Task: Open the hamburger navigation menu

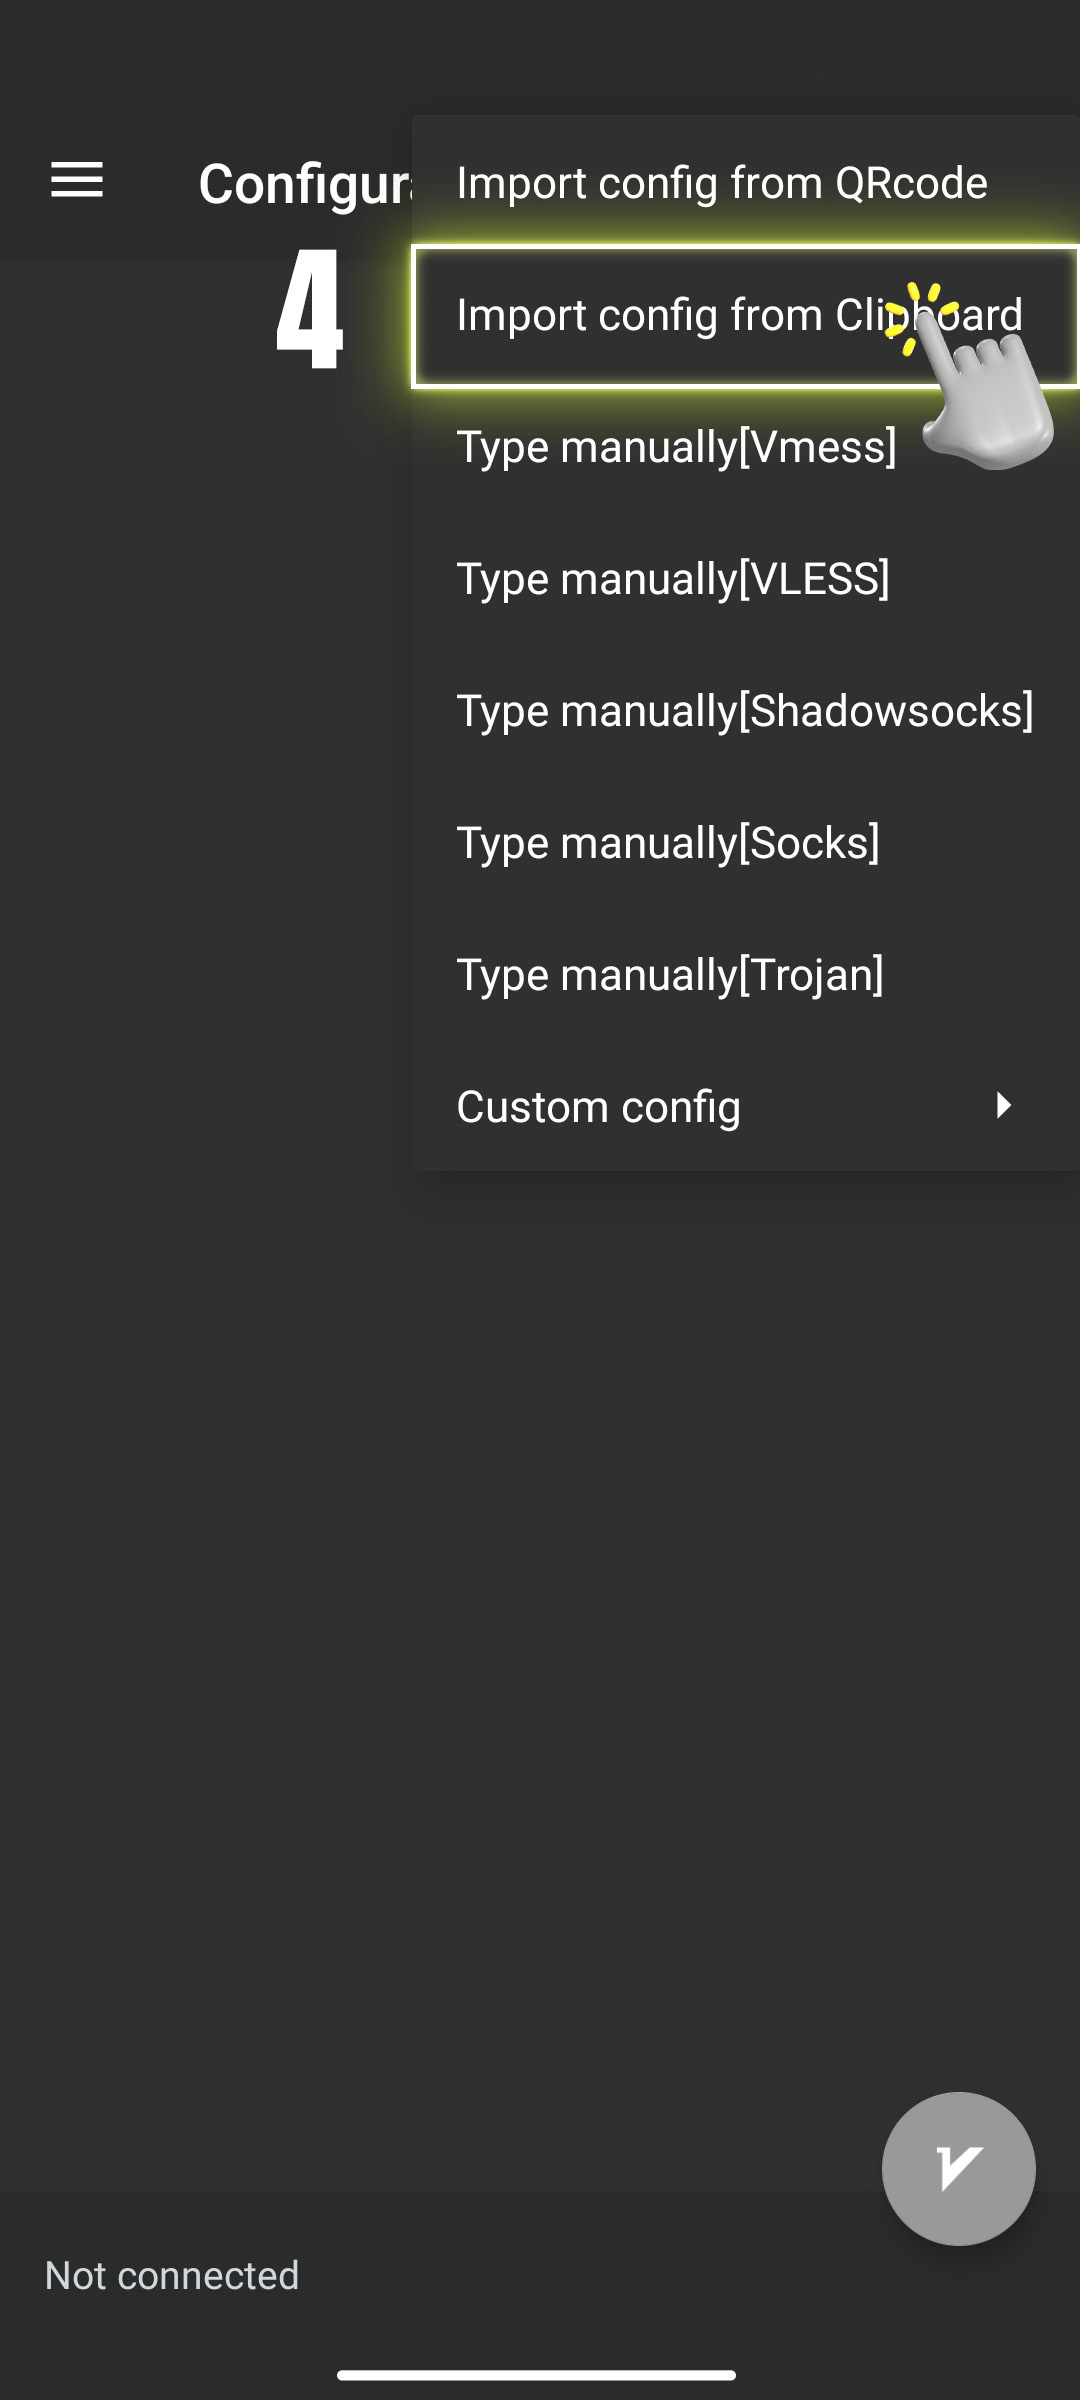Action: 77,180
